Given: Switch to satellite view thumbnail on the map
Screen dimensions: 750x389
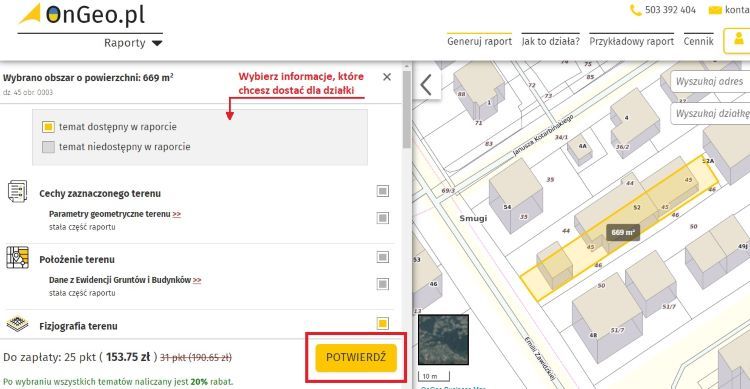Looking at the screenshot, I should (x=443, y=340).
